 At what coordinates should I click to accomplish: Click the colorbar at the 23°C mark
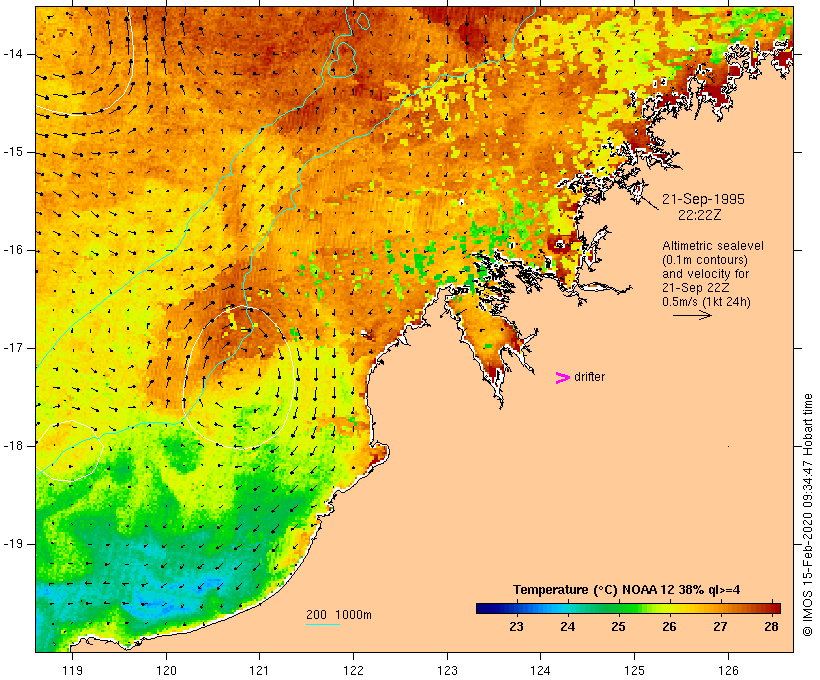click(x=517, y=608)
